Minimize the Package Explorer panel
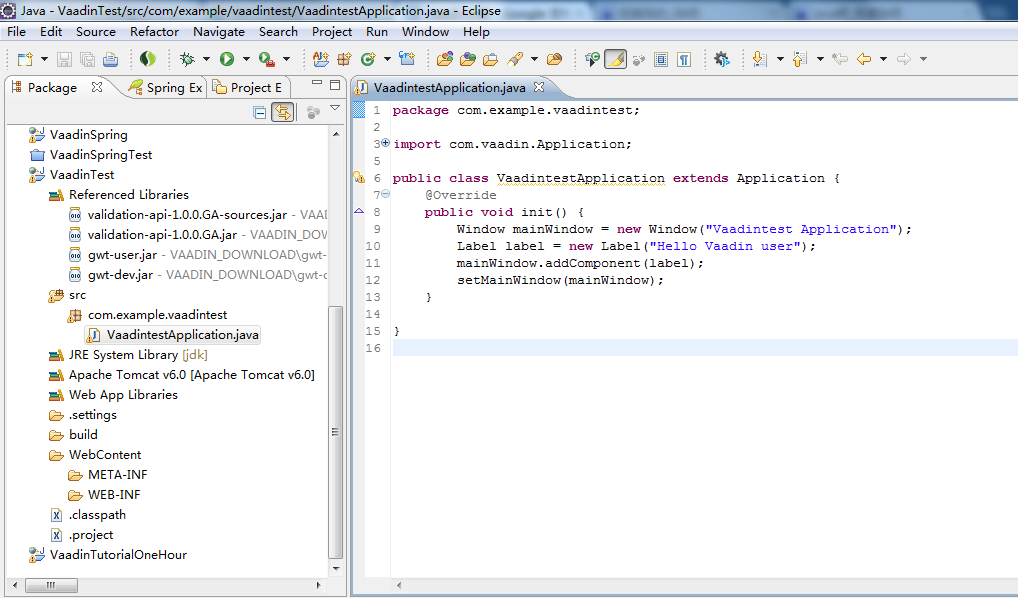 (317, 83)
